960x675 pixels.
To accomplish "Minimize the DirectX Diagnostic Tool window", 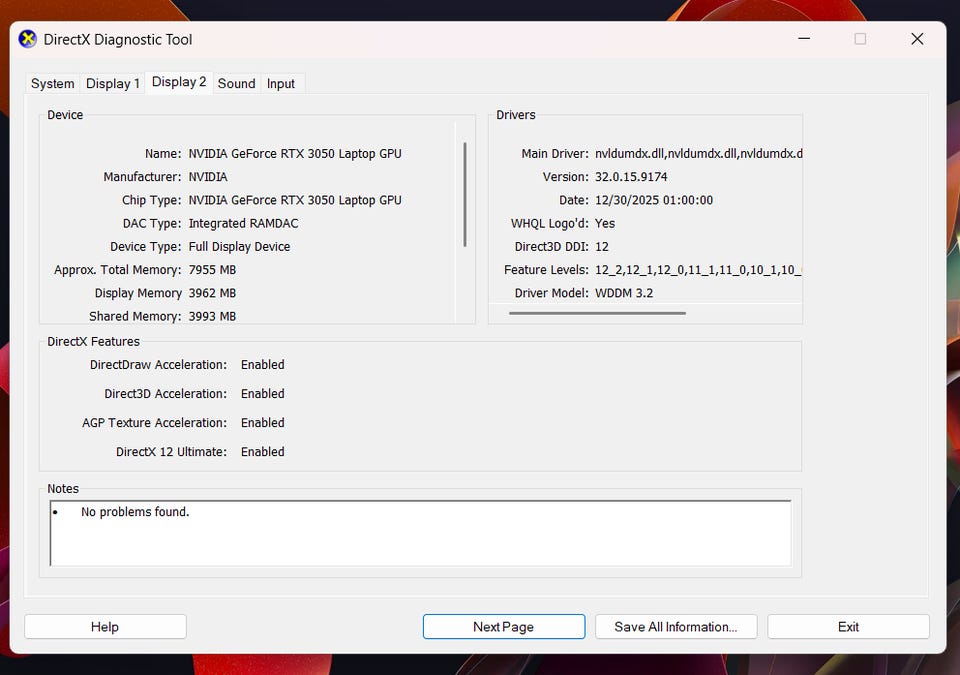I will (x=804, y=39).
